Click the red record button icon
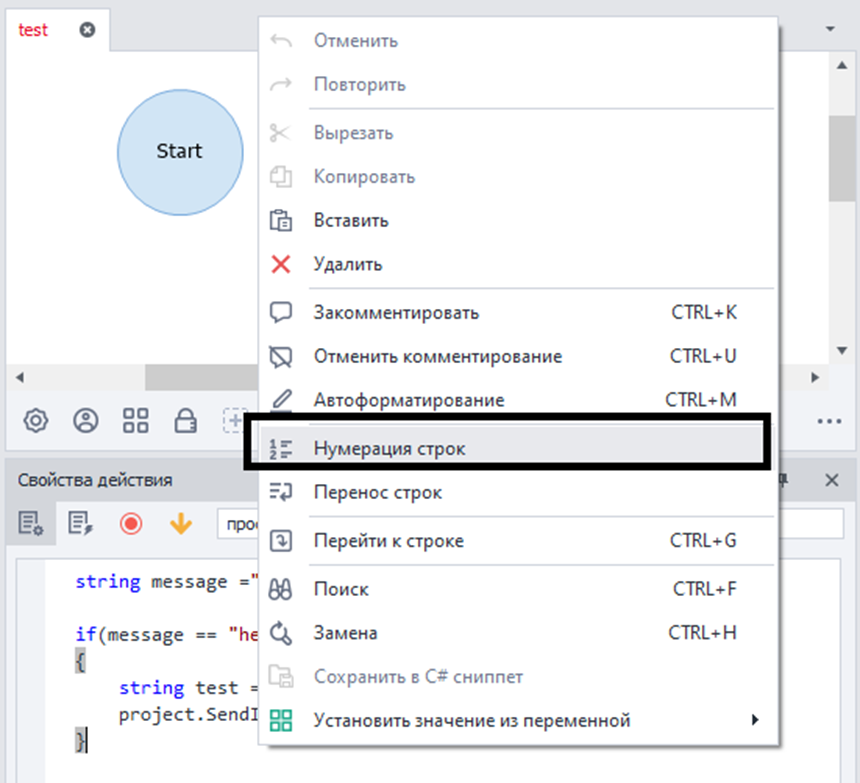Viewport: 860px width, 783px height. click(131, 523)
